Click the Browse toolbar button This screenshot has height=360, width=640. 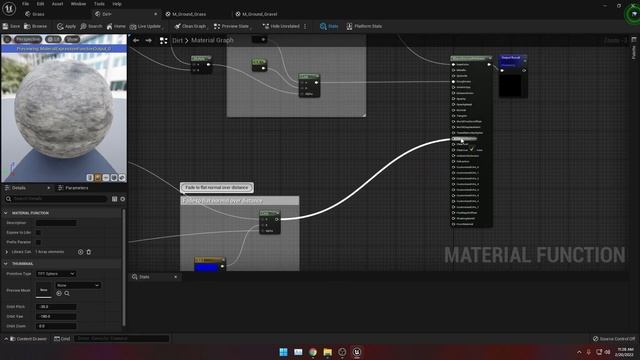36,26
